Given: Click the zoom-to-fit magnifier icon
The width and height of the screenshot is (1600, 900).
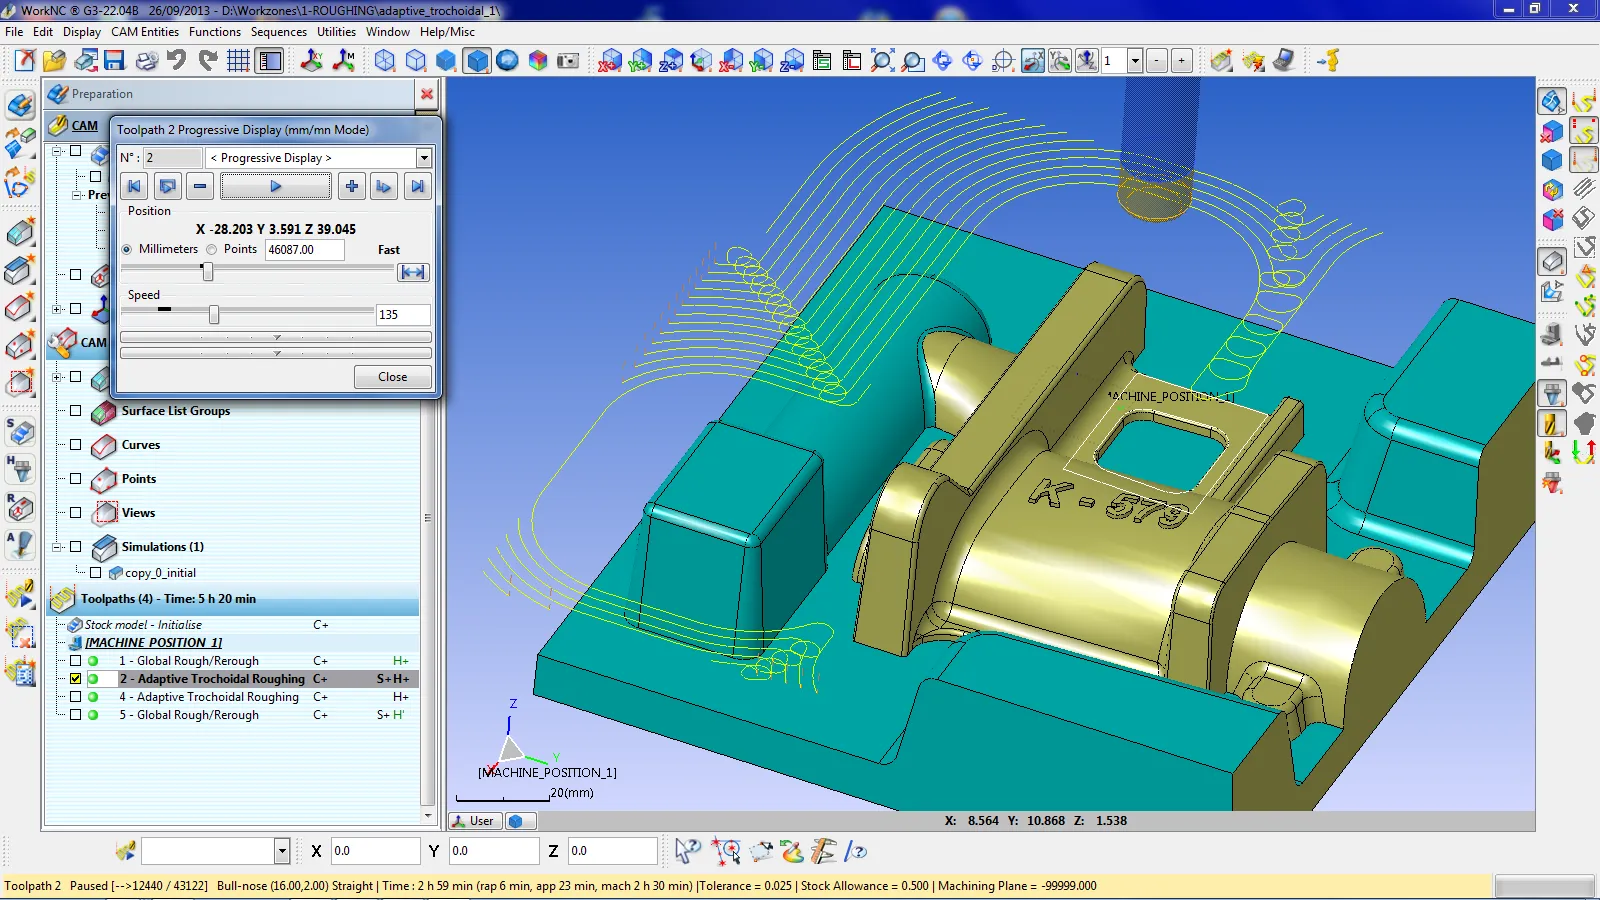Looking at the screenshot, I should point(882,61).
